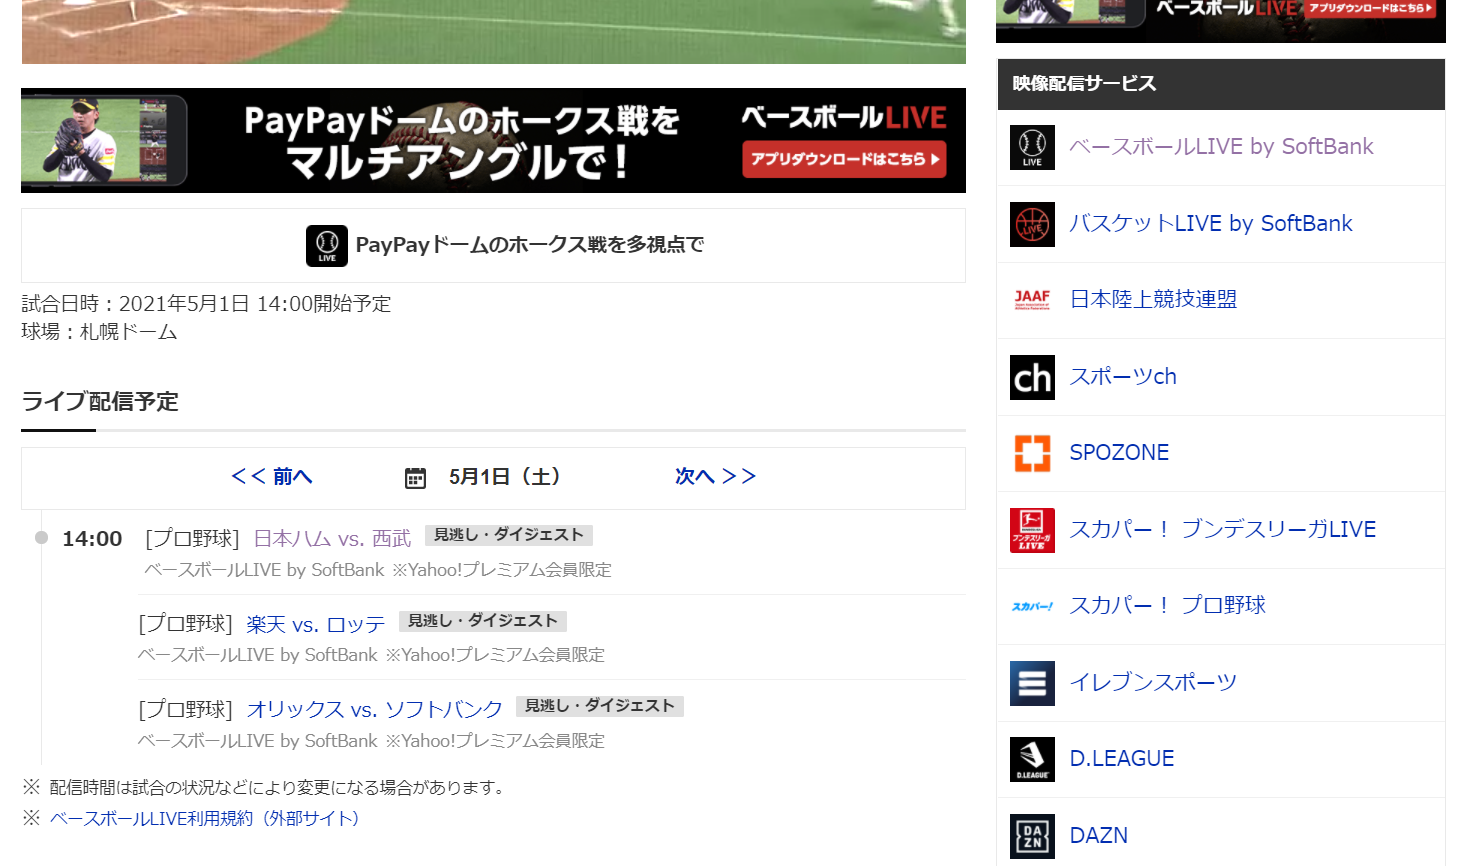
Task: Open スカパー! プロ野球 link
Action: 1168,605
